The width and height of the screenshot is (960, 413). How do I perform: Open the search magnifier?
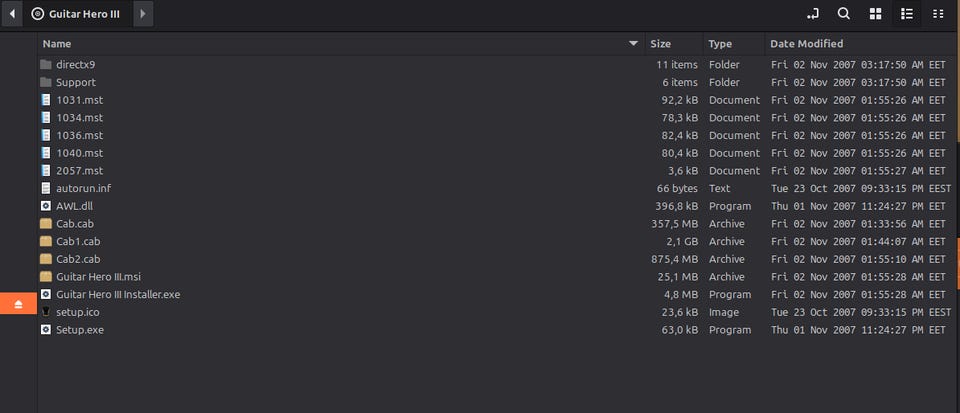point(844,13)
